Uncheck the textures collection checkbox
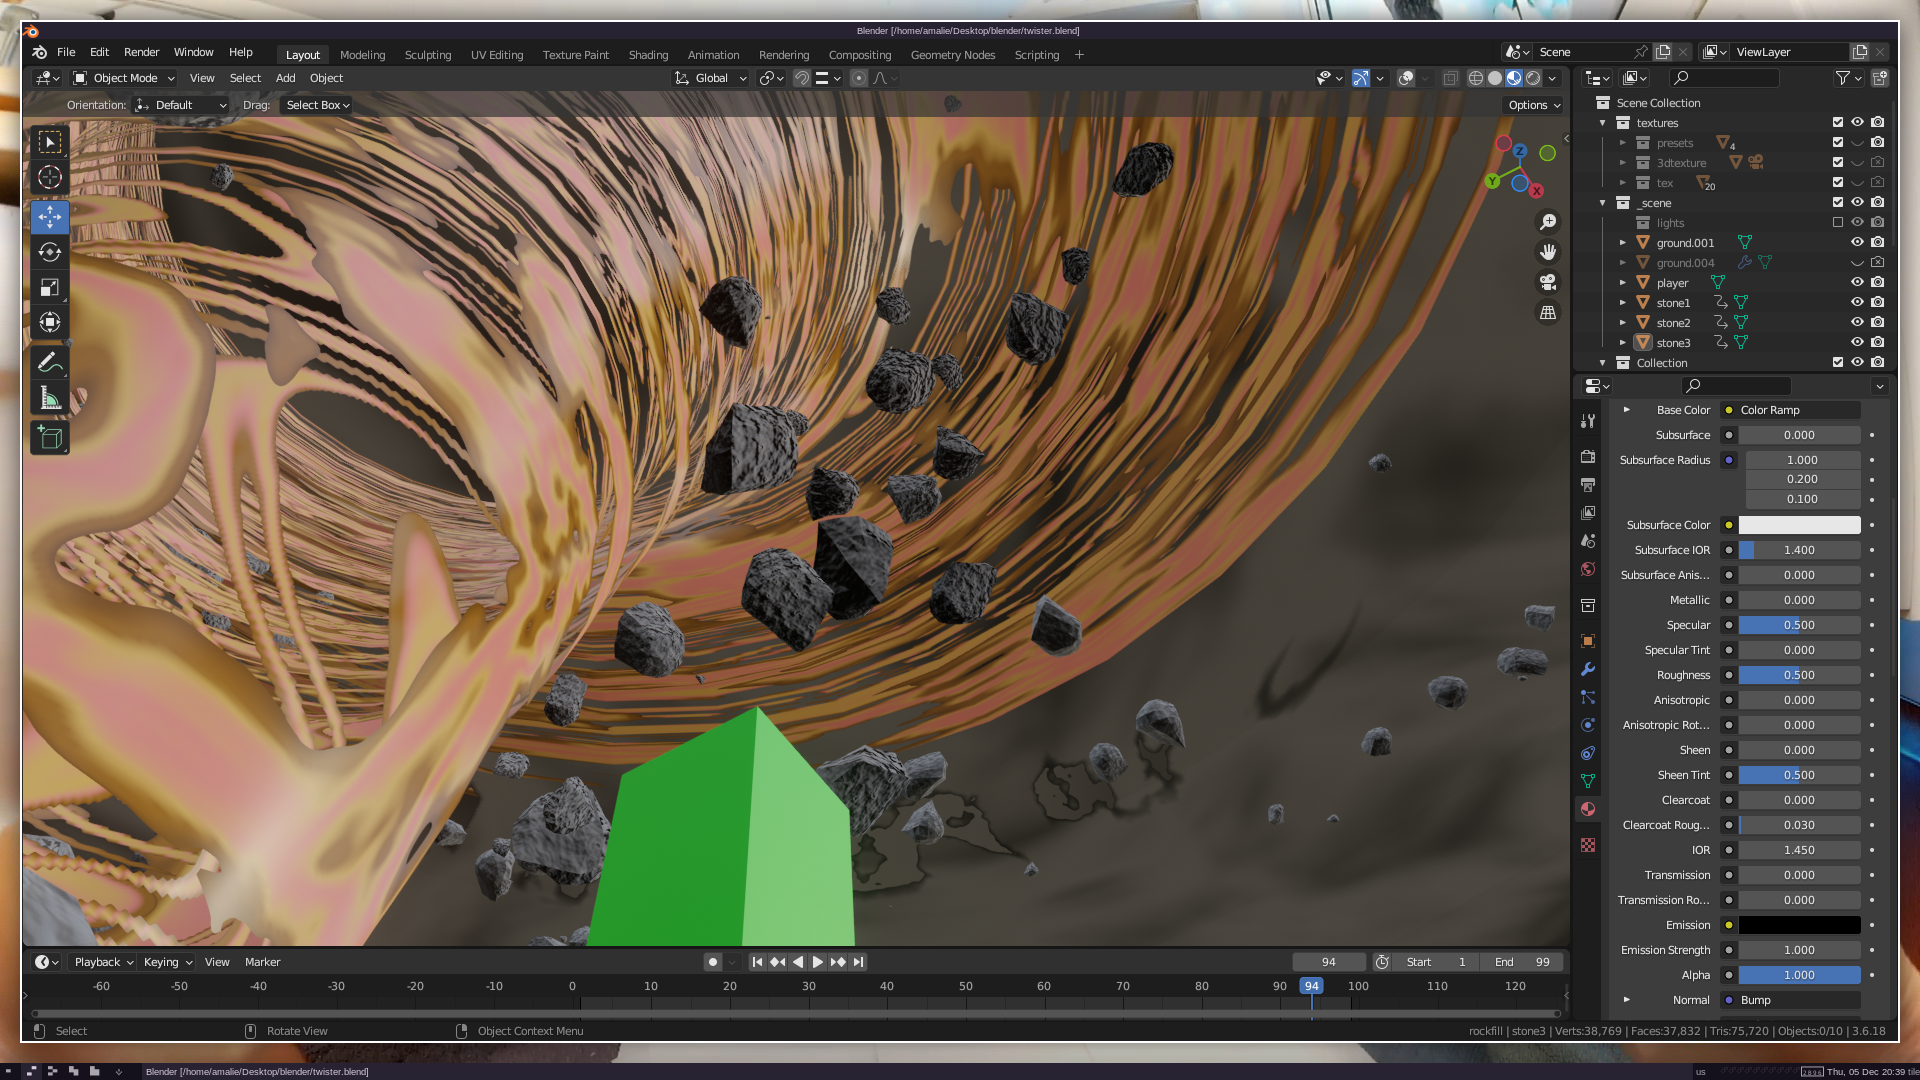This screenshot has width=1920, height=1080. 1838,122
